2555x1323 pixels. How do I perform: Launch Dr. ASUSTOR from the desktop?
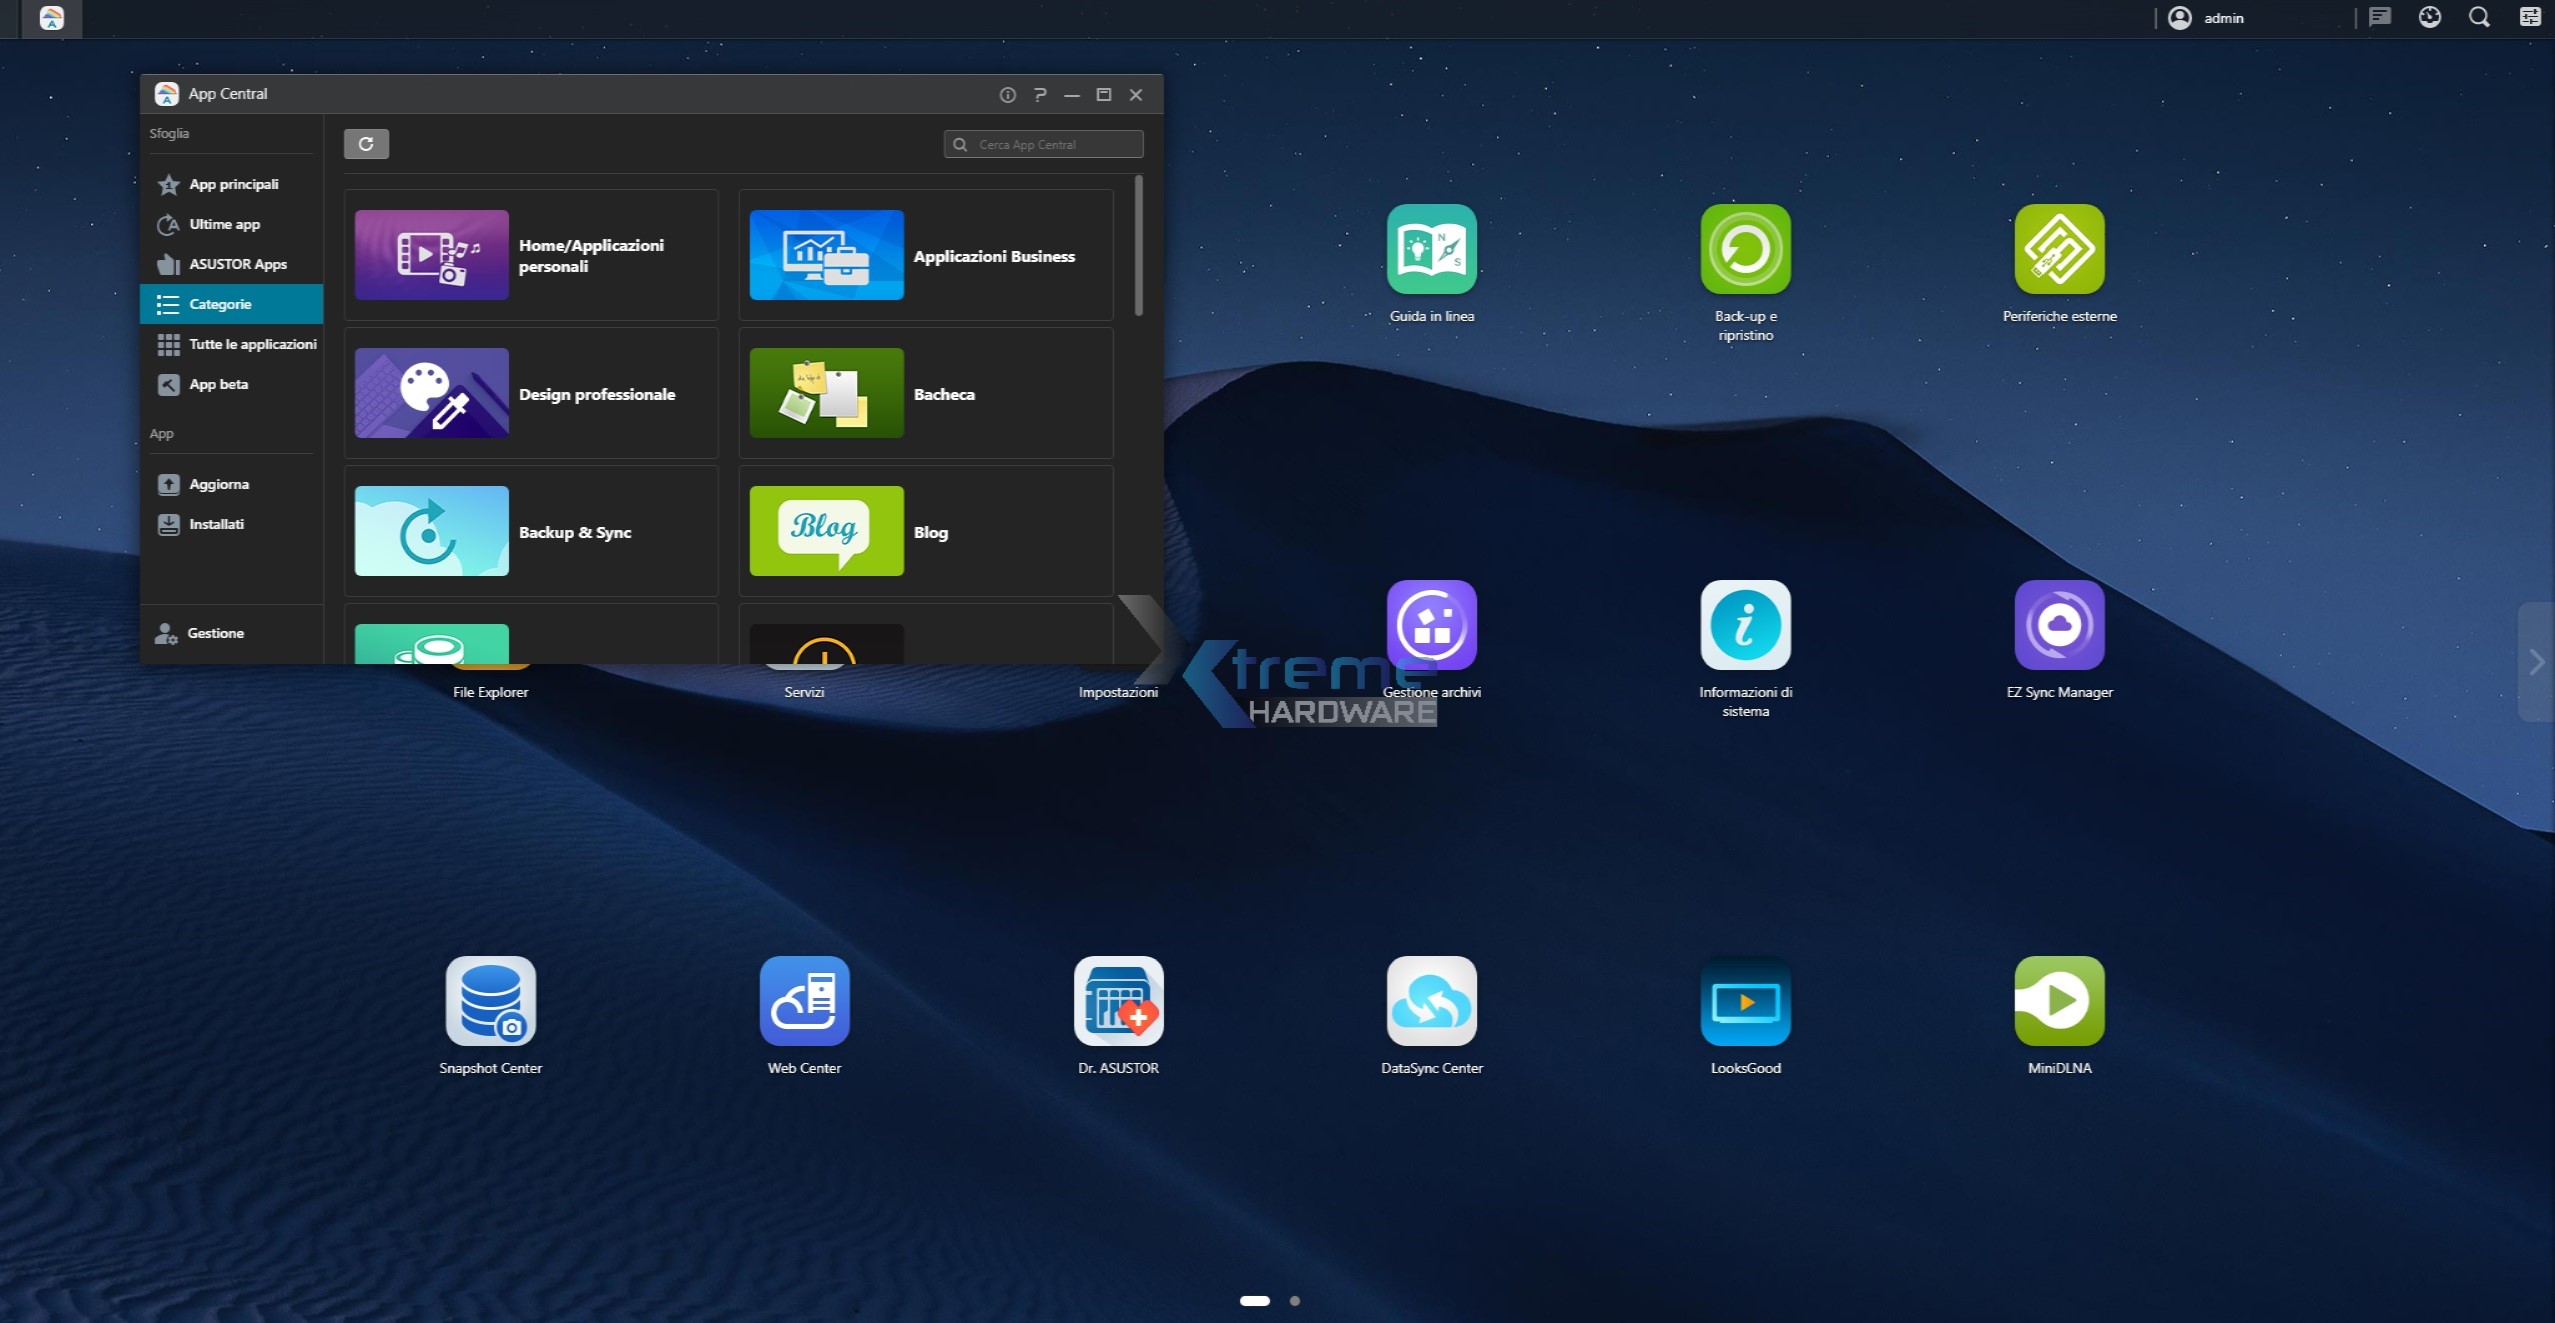click(1118, 1001)
